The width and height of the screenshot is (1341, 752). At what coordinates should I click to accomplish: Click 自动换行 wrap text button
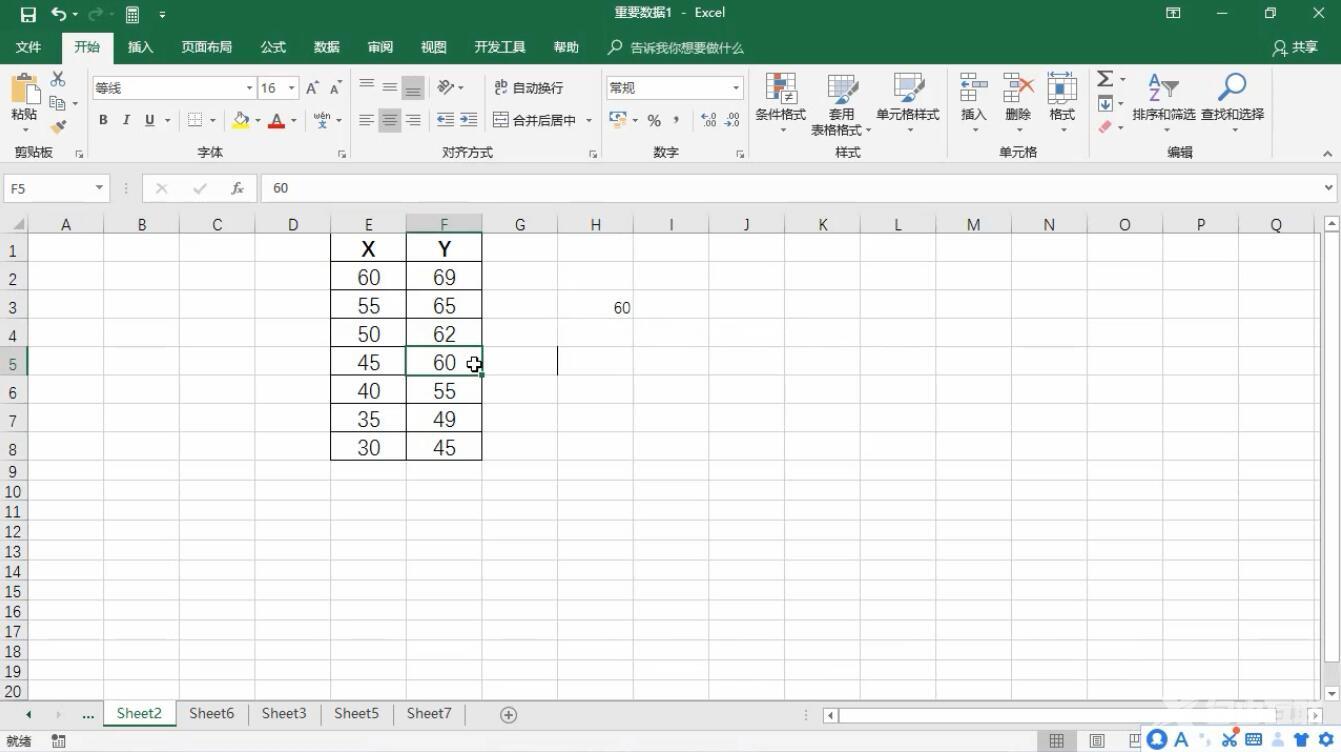click(529, 88)
